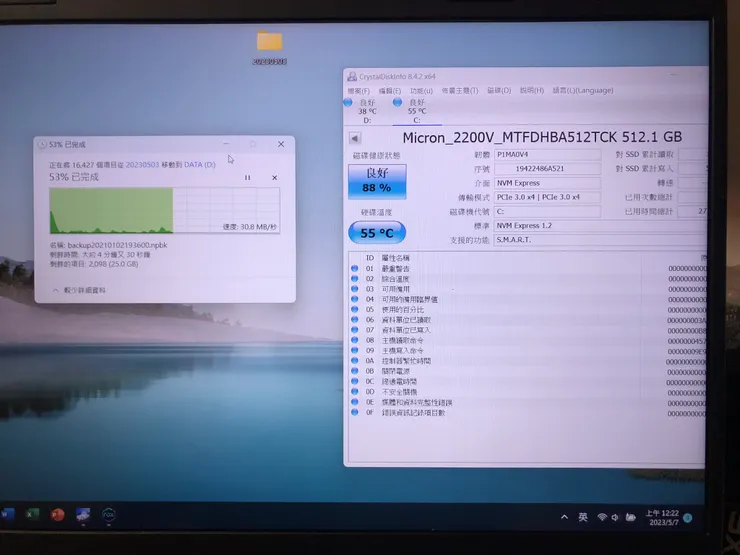
Task: Select SMART row 0C 接通電時間
Action: pyautogui.click(x=528, y=382)
